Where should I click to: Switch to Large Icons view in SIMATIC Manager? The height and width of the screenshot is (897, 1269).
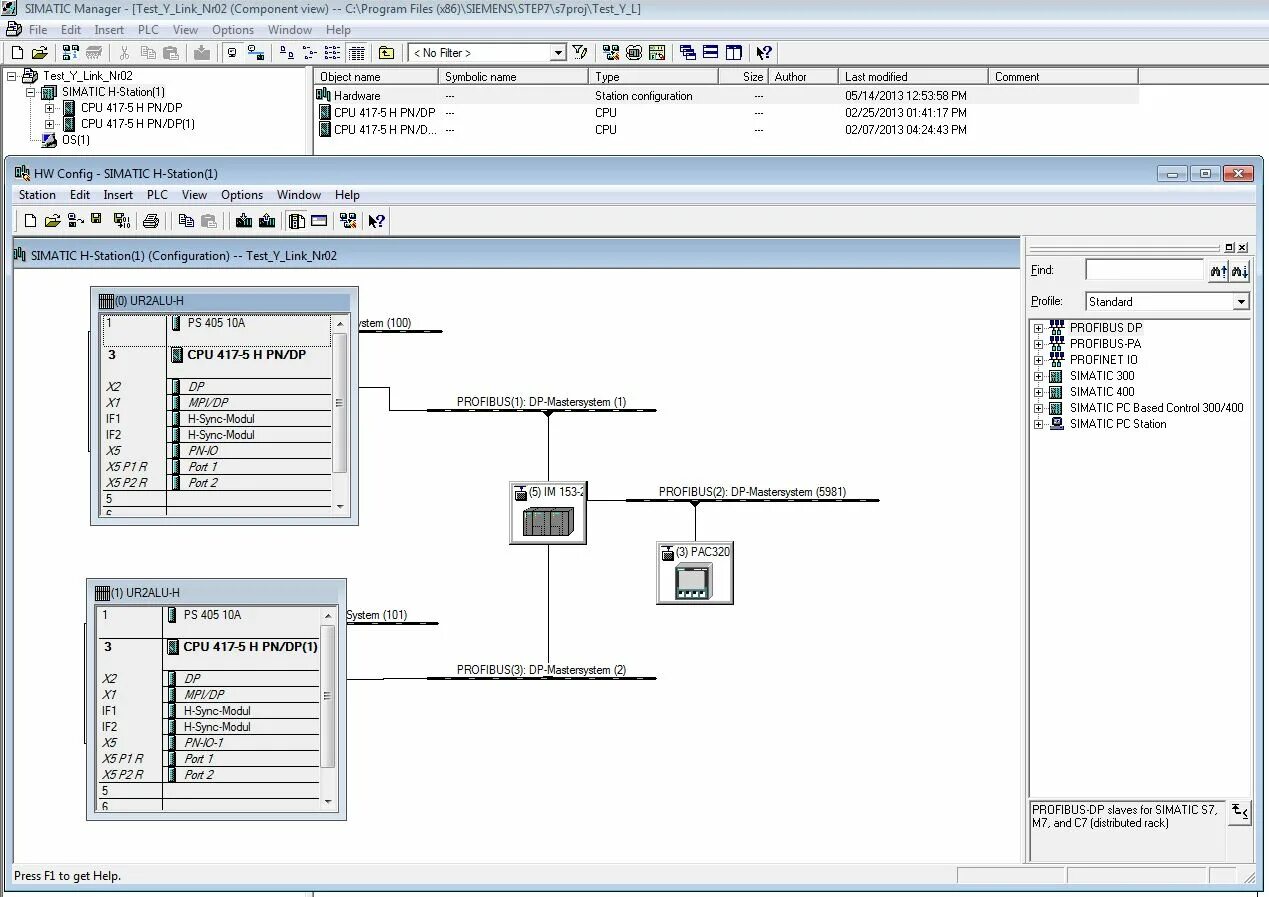(287, 52)
